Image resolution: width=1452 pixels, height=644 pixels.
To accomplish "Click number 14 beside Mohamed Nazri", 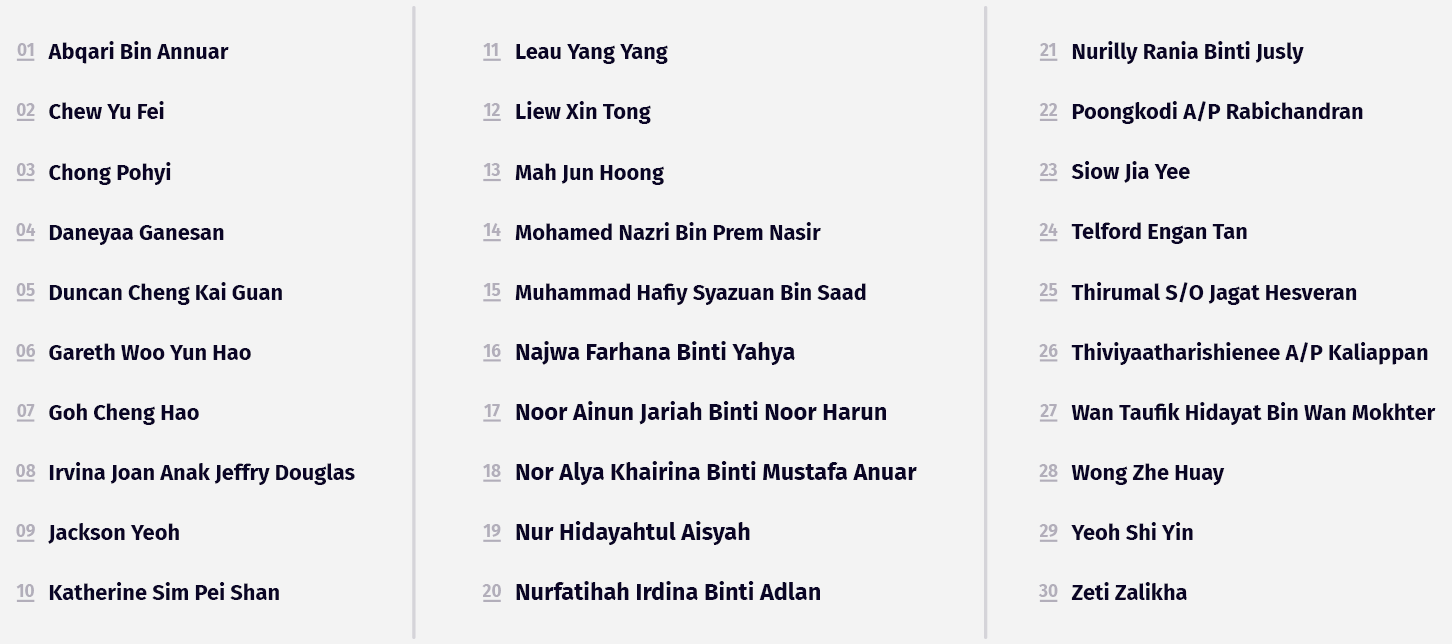I will pos(492,232).
